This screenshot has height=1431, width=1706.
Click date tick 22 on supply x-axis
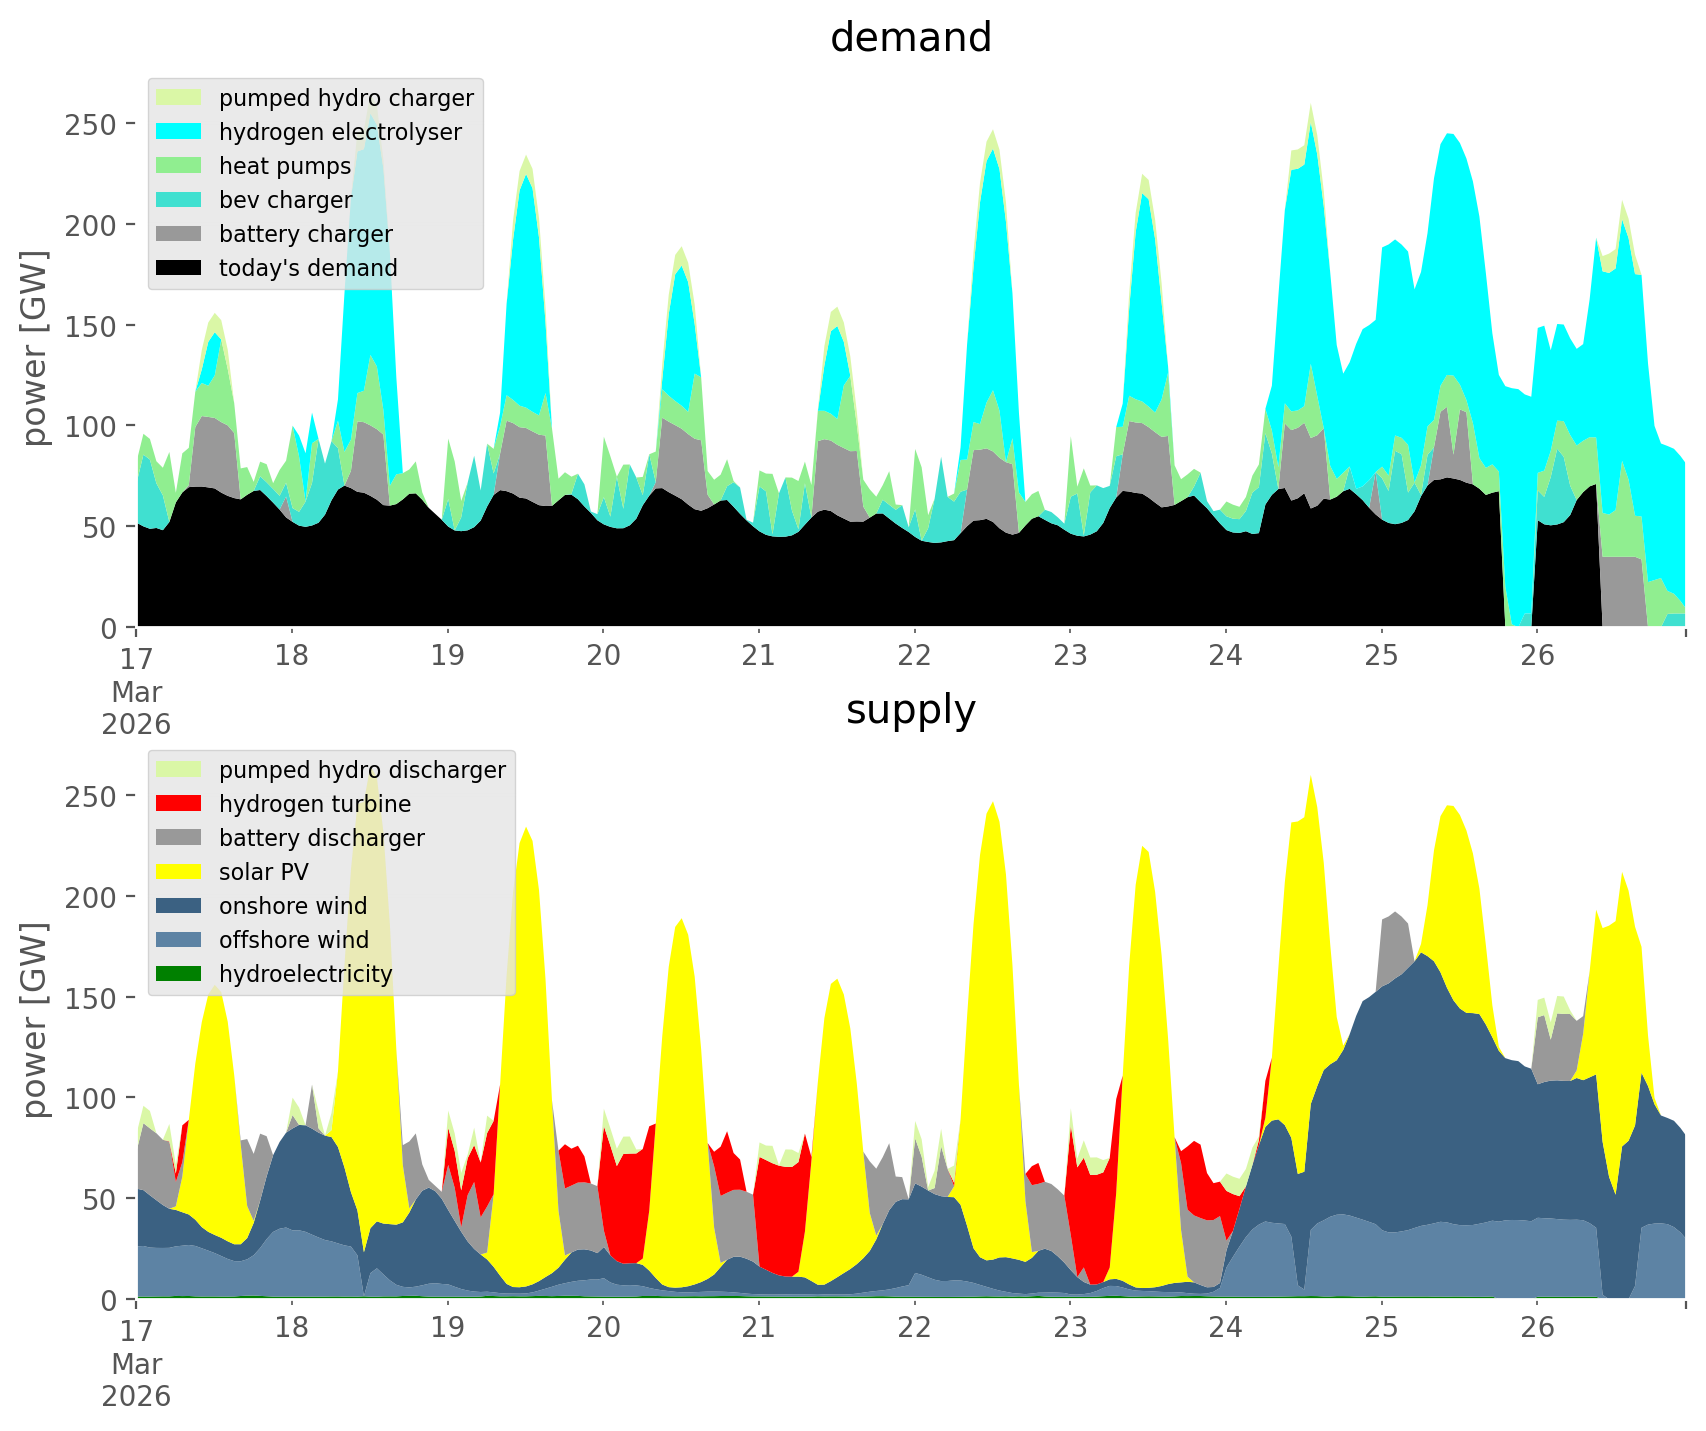(914, 1328)
